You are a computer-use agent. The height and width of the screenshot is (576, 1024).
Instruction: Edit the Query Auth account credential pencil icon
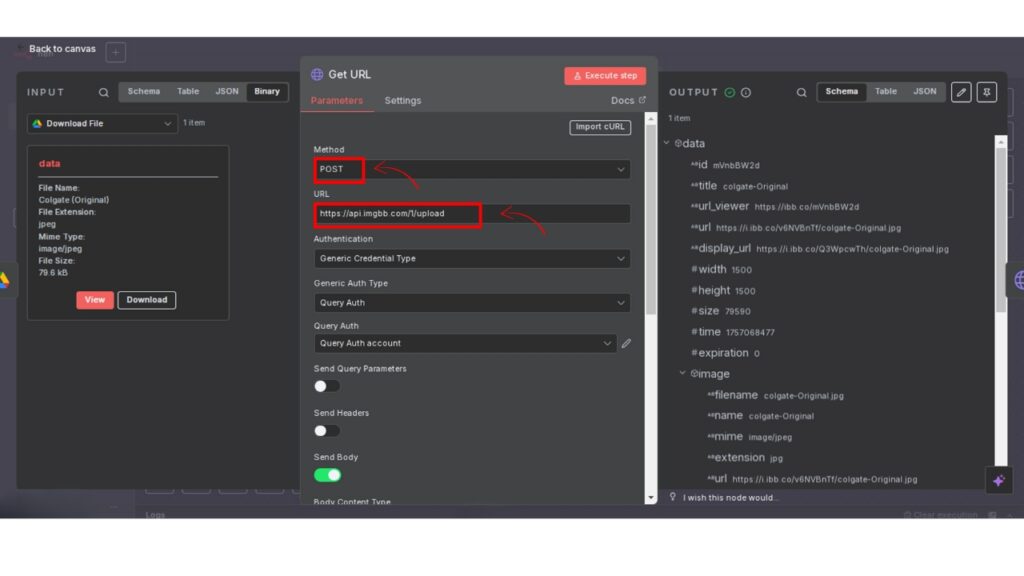click(x=626, y=343)
